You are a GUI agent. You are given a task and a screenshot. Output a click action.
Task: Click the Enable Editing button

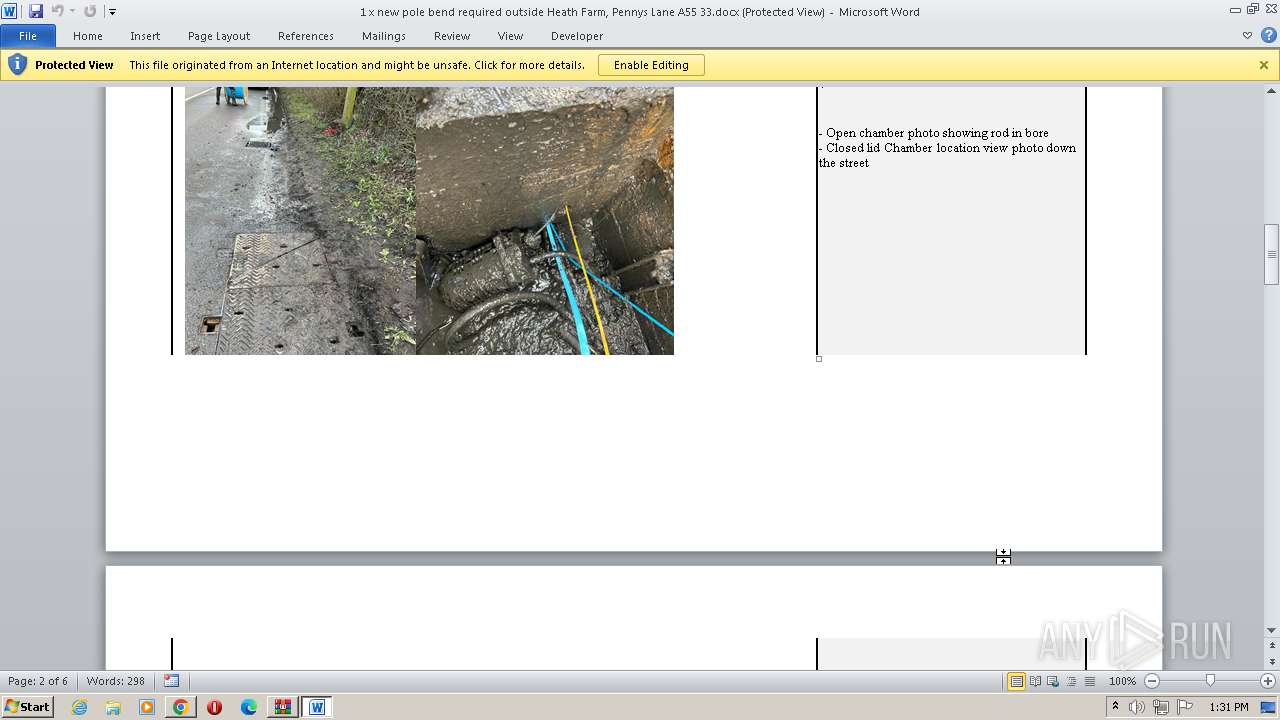[x=651, y=65]
